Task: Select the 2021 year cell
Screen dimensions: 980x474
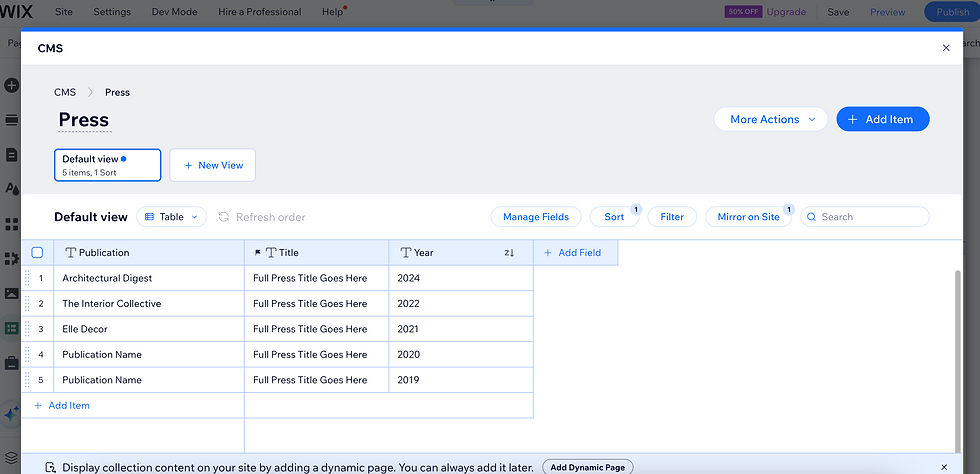Action: (x=461, y=329)
